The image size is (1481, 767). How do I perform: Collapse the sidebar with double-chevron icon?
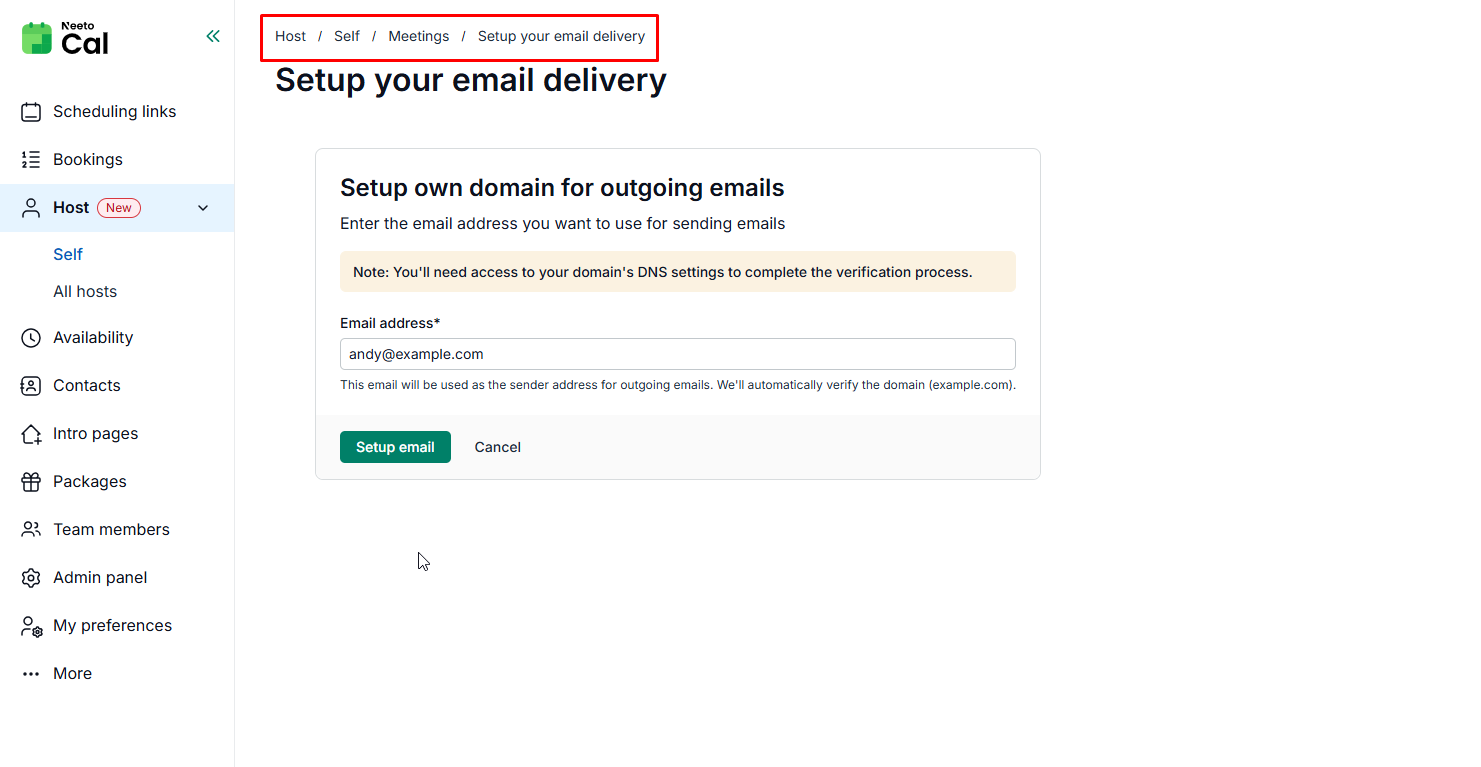[213, 37]
